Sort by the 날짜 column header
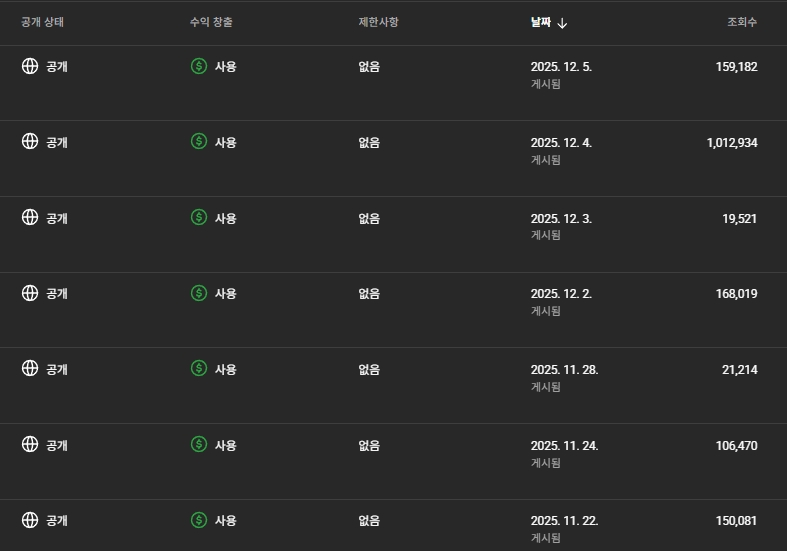 [541, 22]
